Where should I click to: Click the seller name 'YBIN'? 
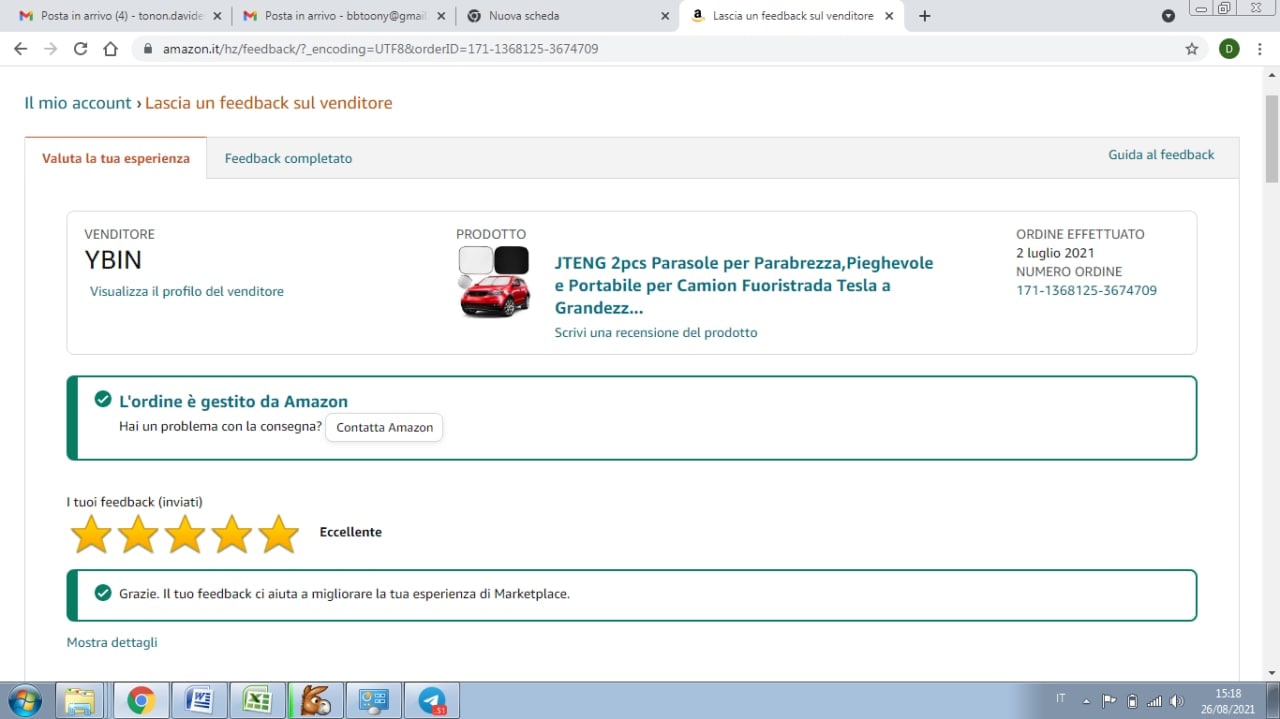[x=113, y=260]
